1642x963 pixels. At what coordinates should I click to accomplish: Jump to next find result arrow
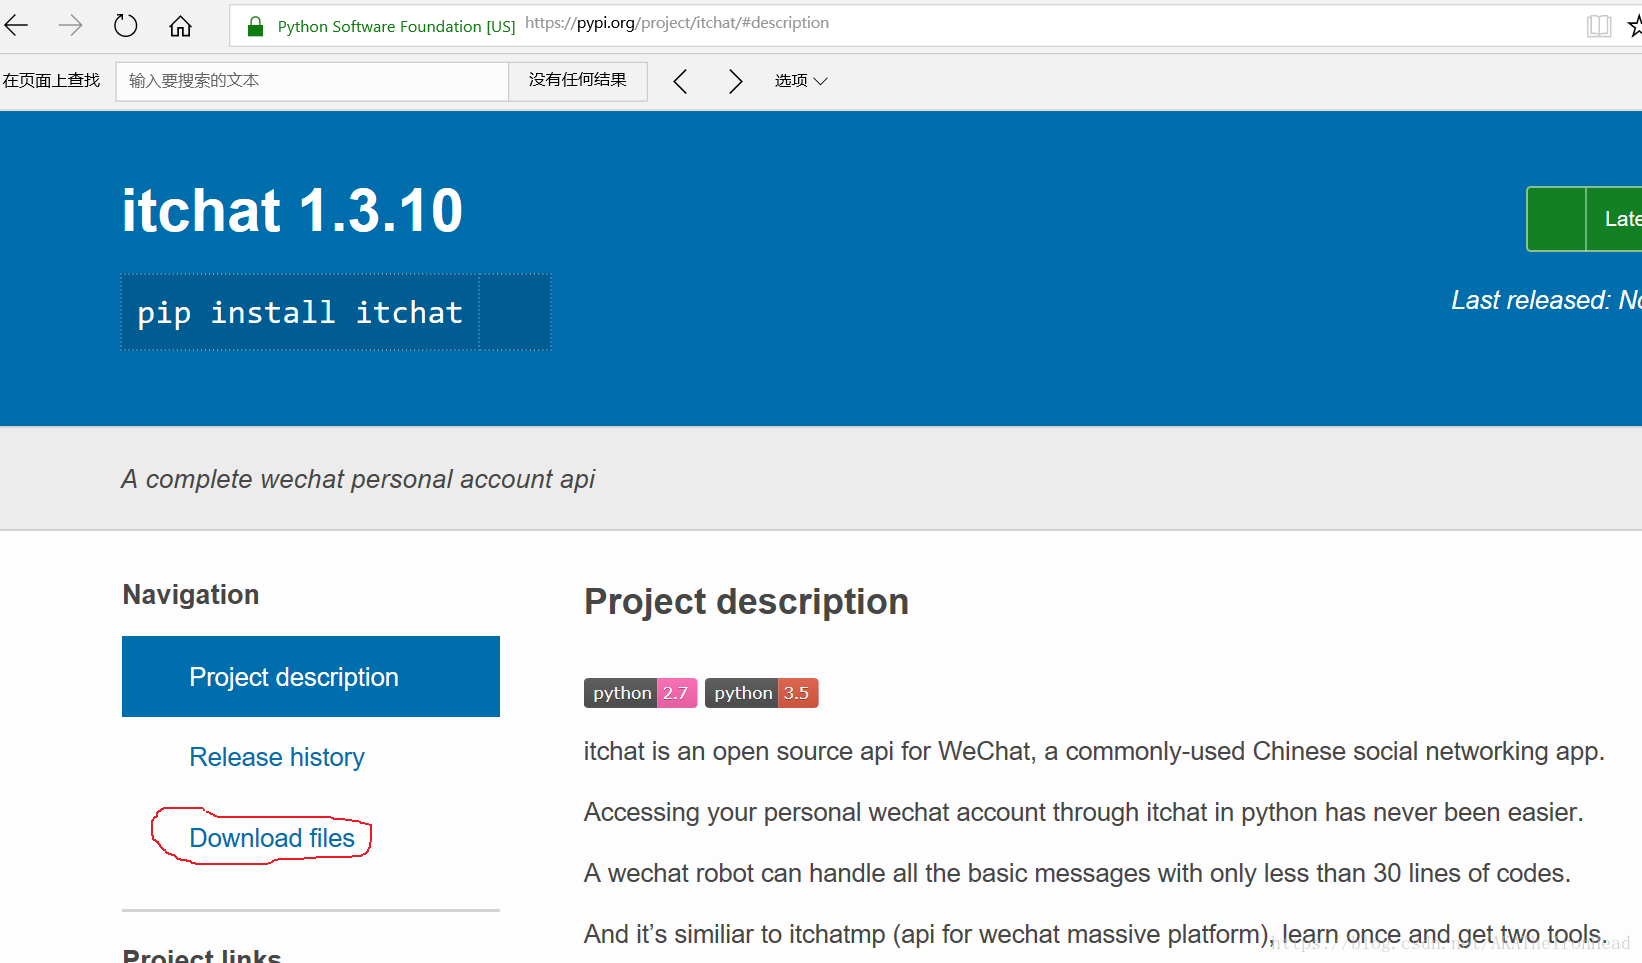(735, 81)
